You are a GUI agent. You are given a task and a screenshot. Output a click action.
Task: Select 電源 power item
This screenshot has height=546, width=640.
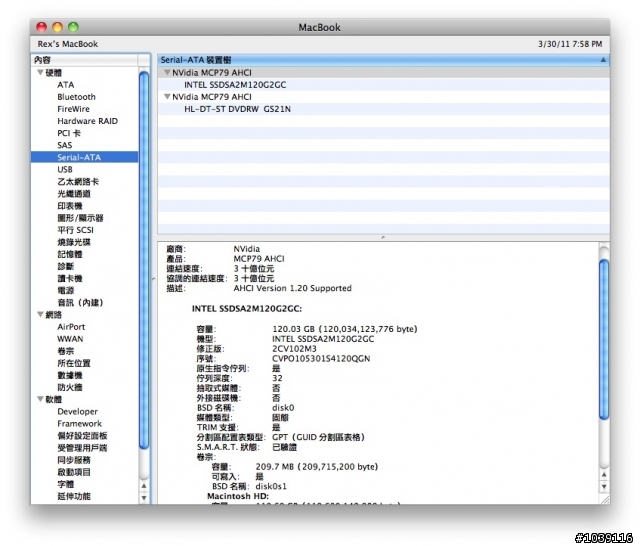coord(66,291)
